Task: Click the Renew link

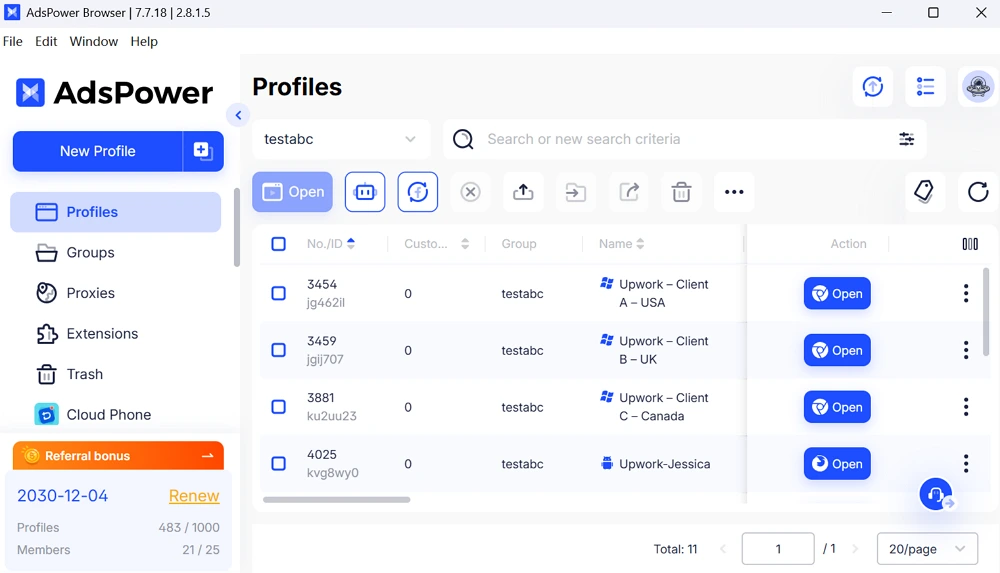Action: tap(194, 496)
